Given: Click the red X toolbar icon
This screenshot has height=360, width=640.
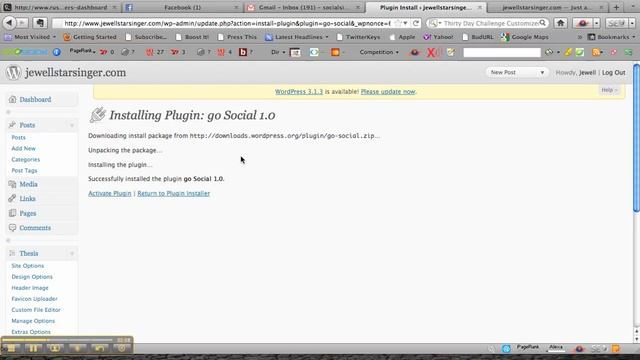Looking at the screenshot, I should 431,52.
